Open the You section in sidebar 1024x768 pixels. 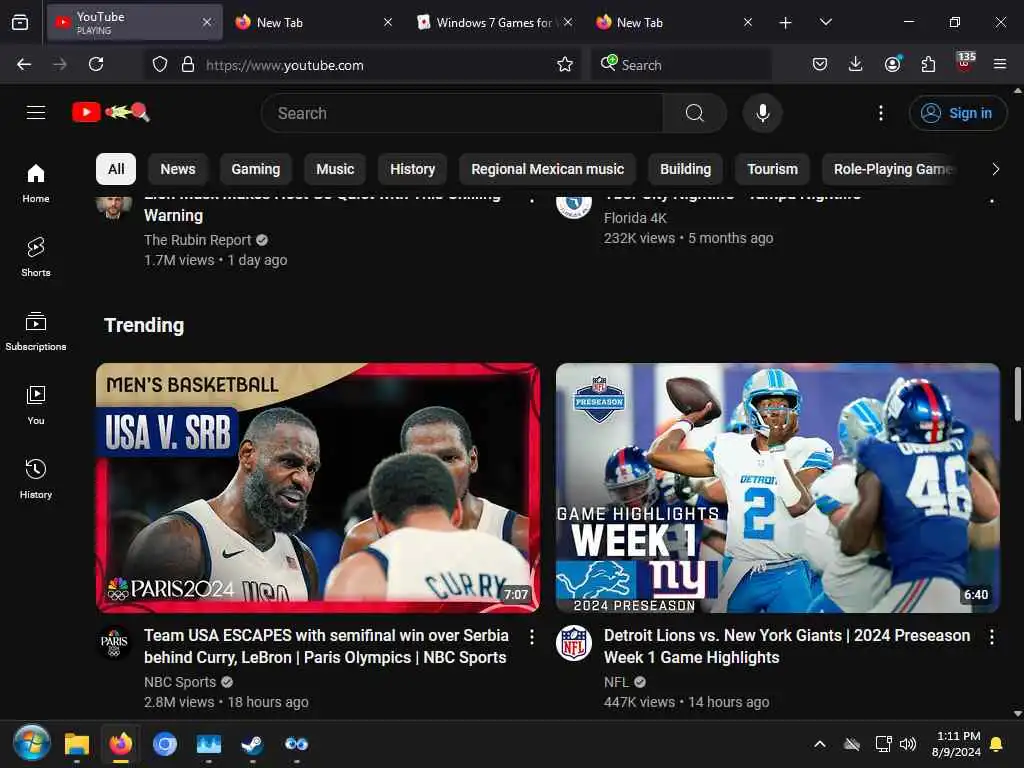pos(36,405)
